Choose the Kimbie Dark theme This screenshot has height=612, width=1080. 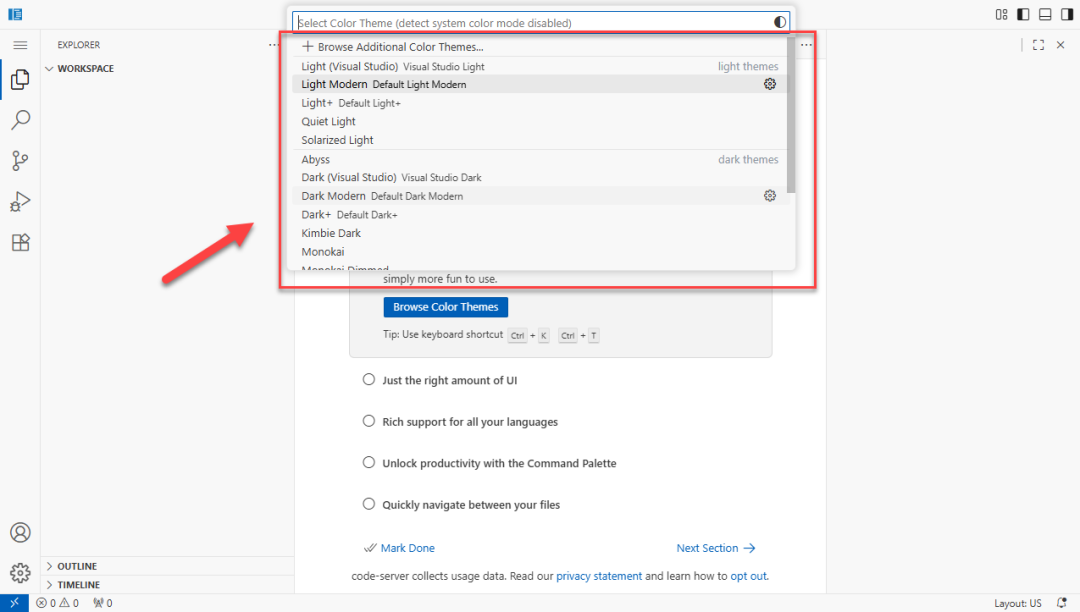(x=331, y=233)
